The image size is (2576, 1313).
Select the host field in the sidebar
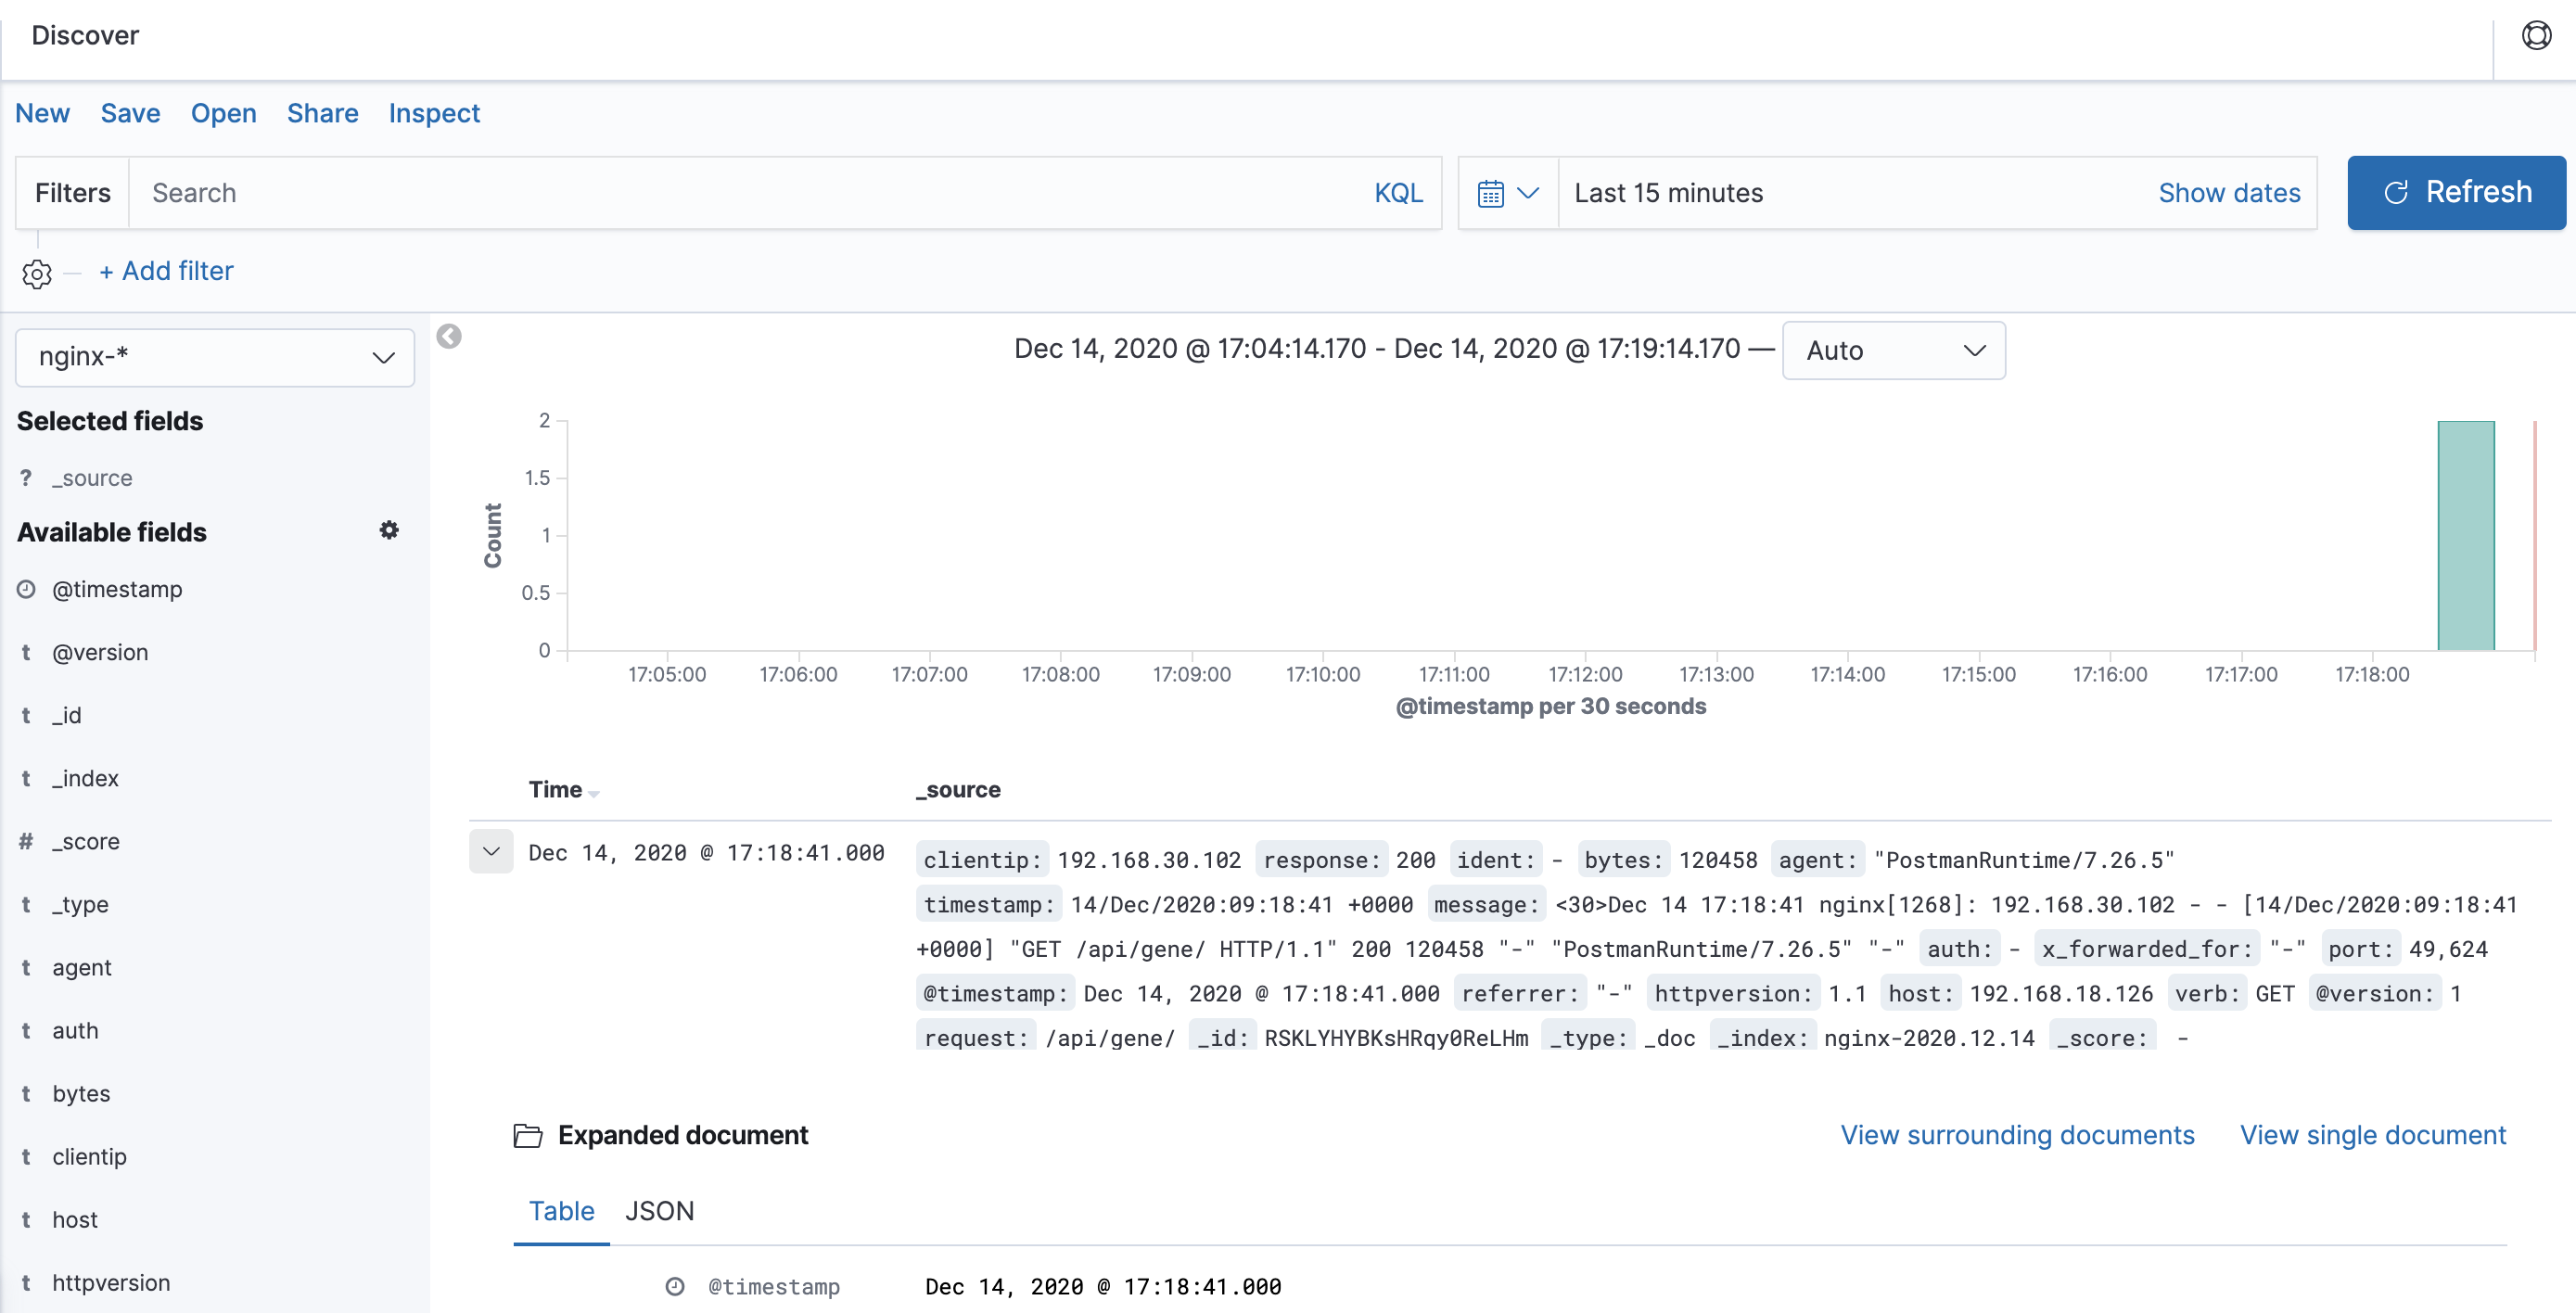point(75,1219)
